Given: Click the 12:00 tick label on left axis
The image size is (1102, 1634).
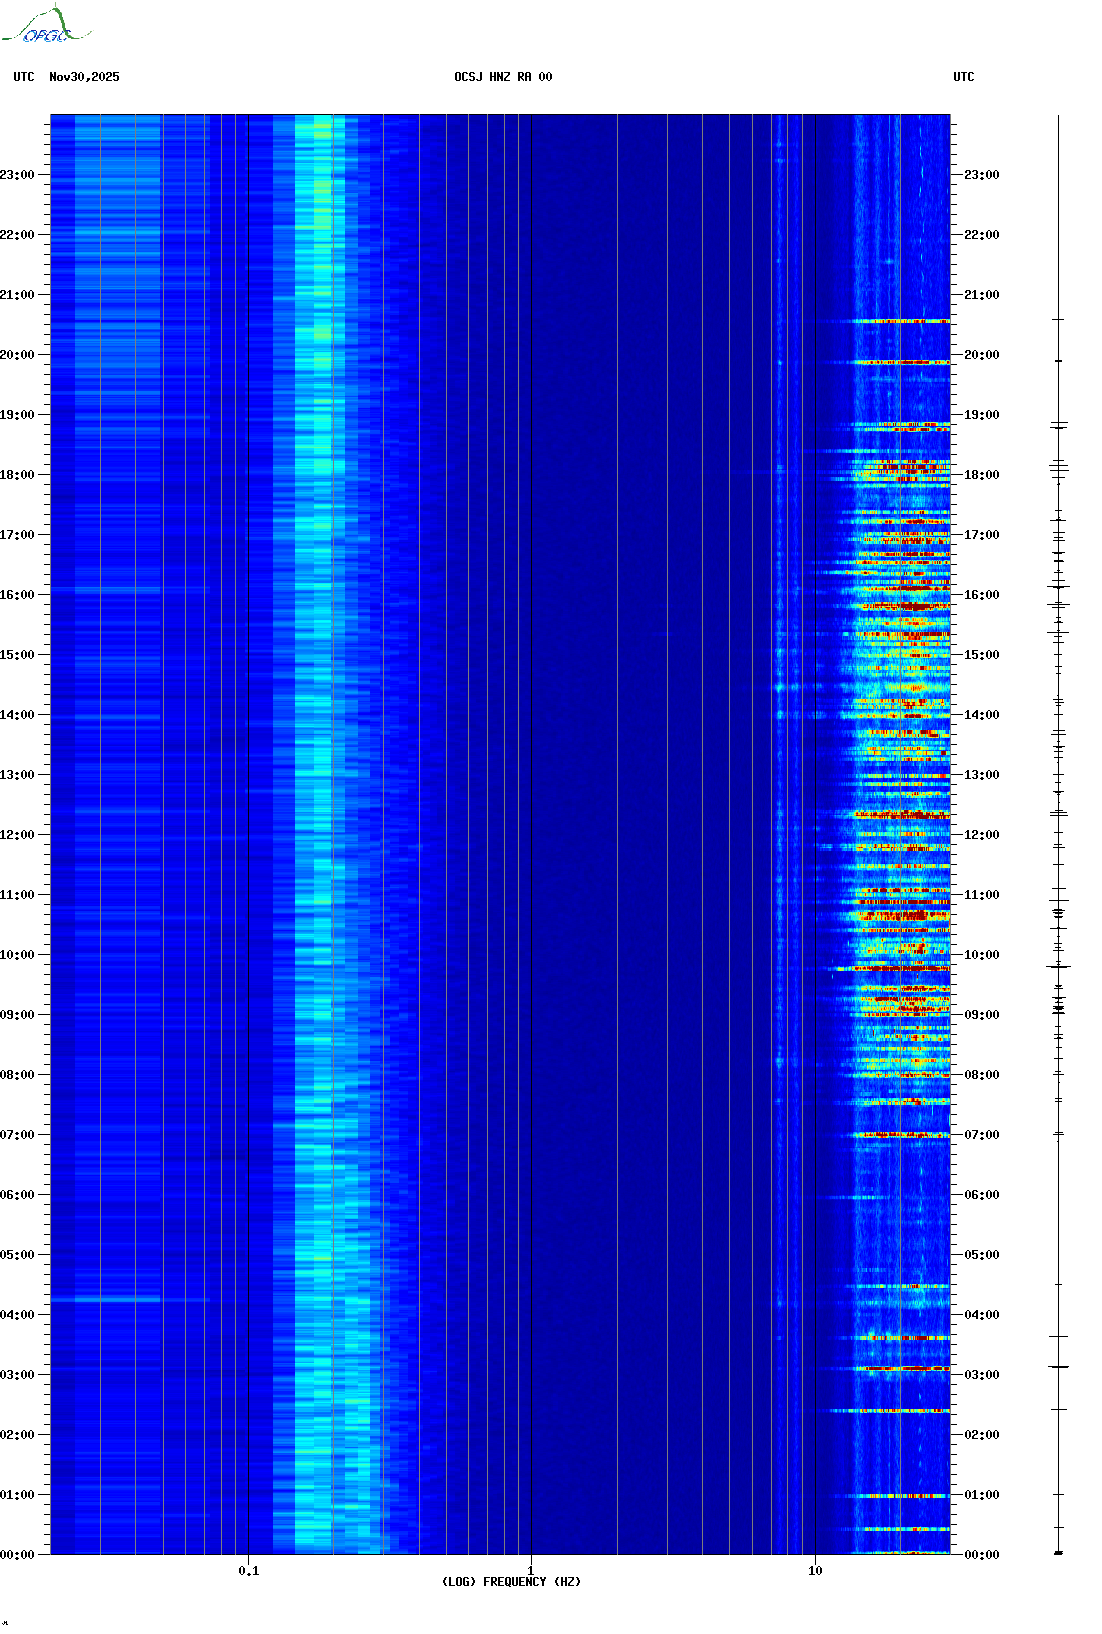Looking at the screenshot, I should [17, 835].
